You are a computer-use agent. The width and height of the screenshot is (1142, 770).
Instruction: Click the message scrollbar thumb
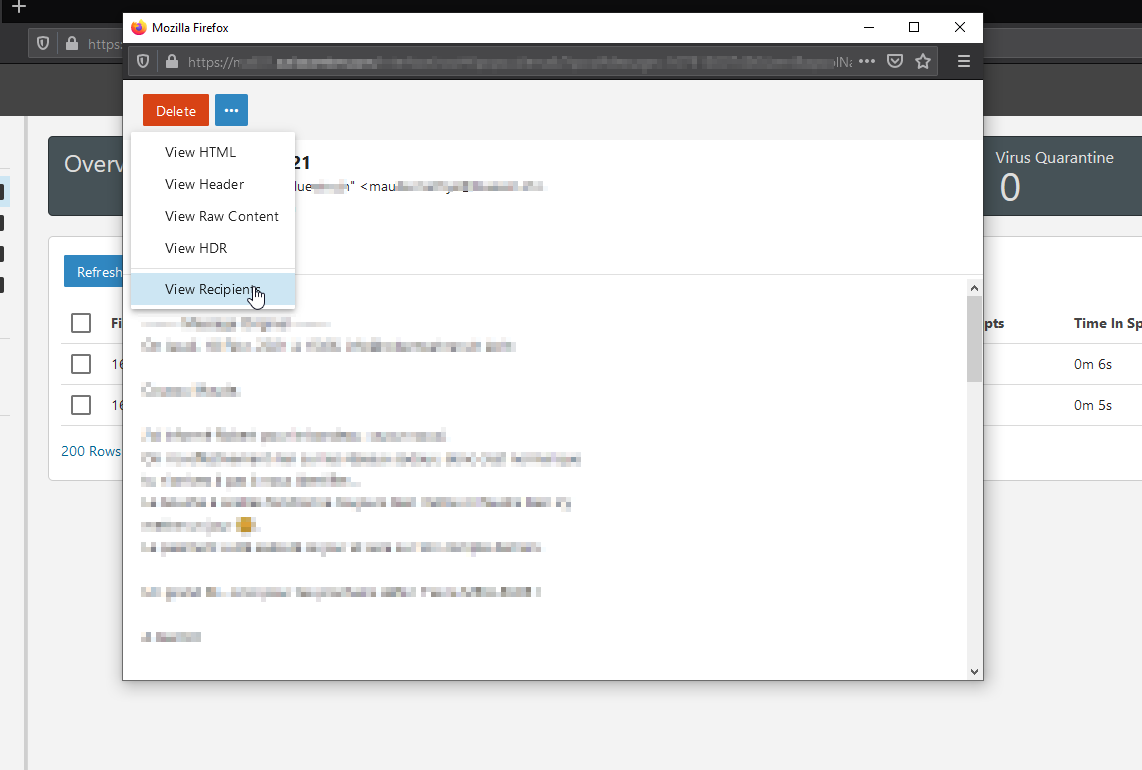974,338
